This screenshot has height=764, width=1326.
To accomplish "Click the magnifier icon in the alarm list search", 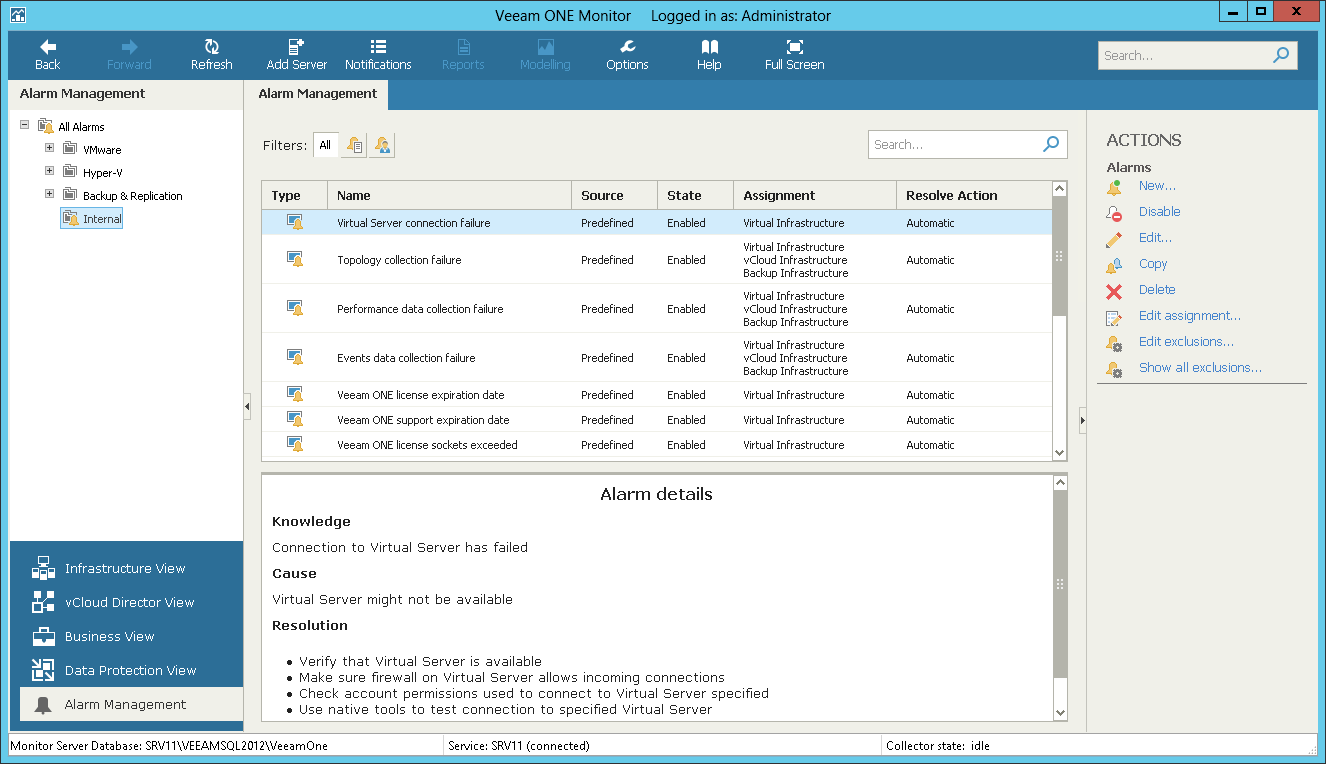I will click(1051, 144).
